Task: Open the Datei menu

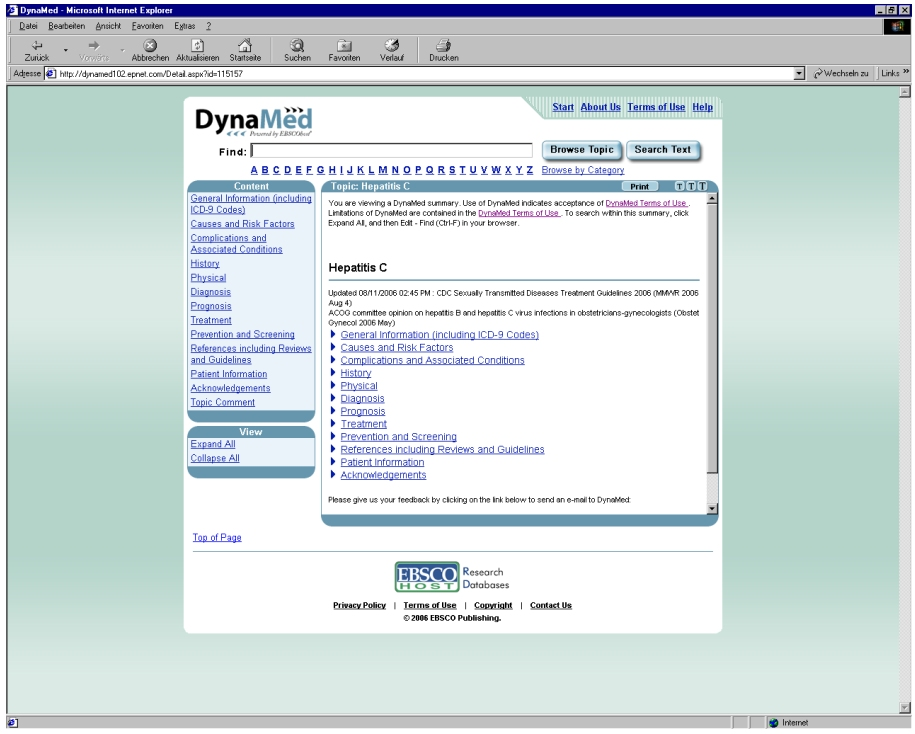Action: click(x=28, y=26)
